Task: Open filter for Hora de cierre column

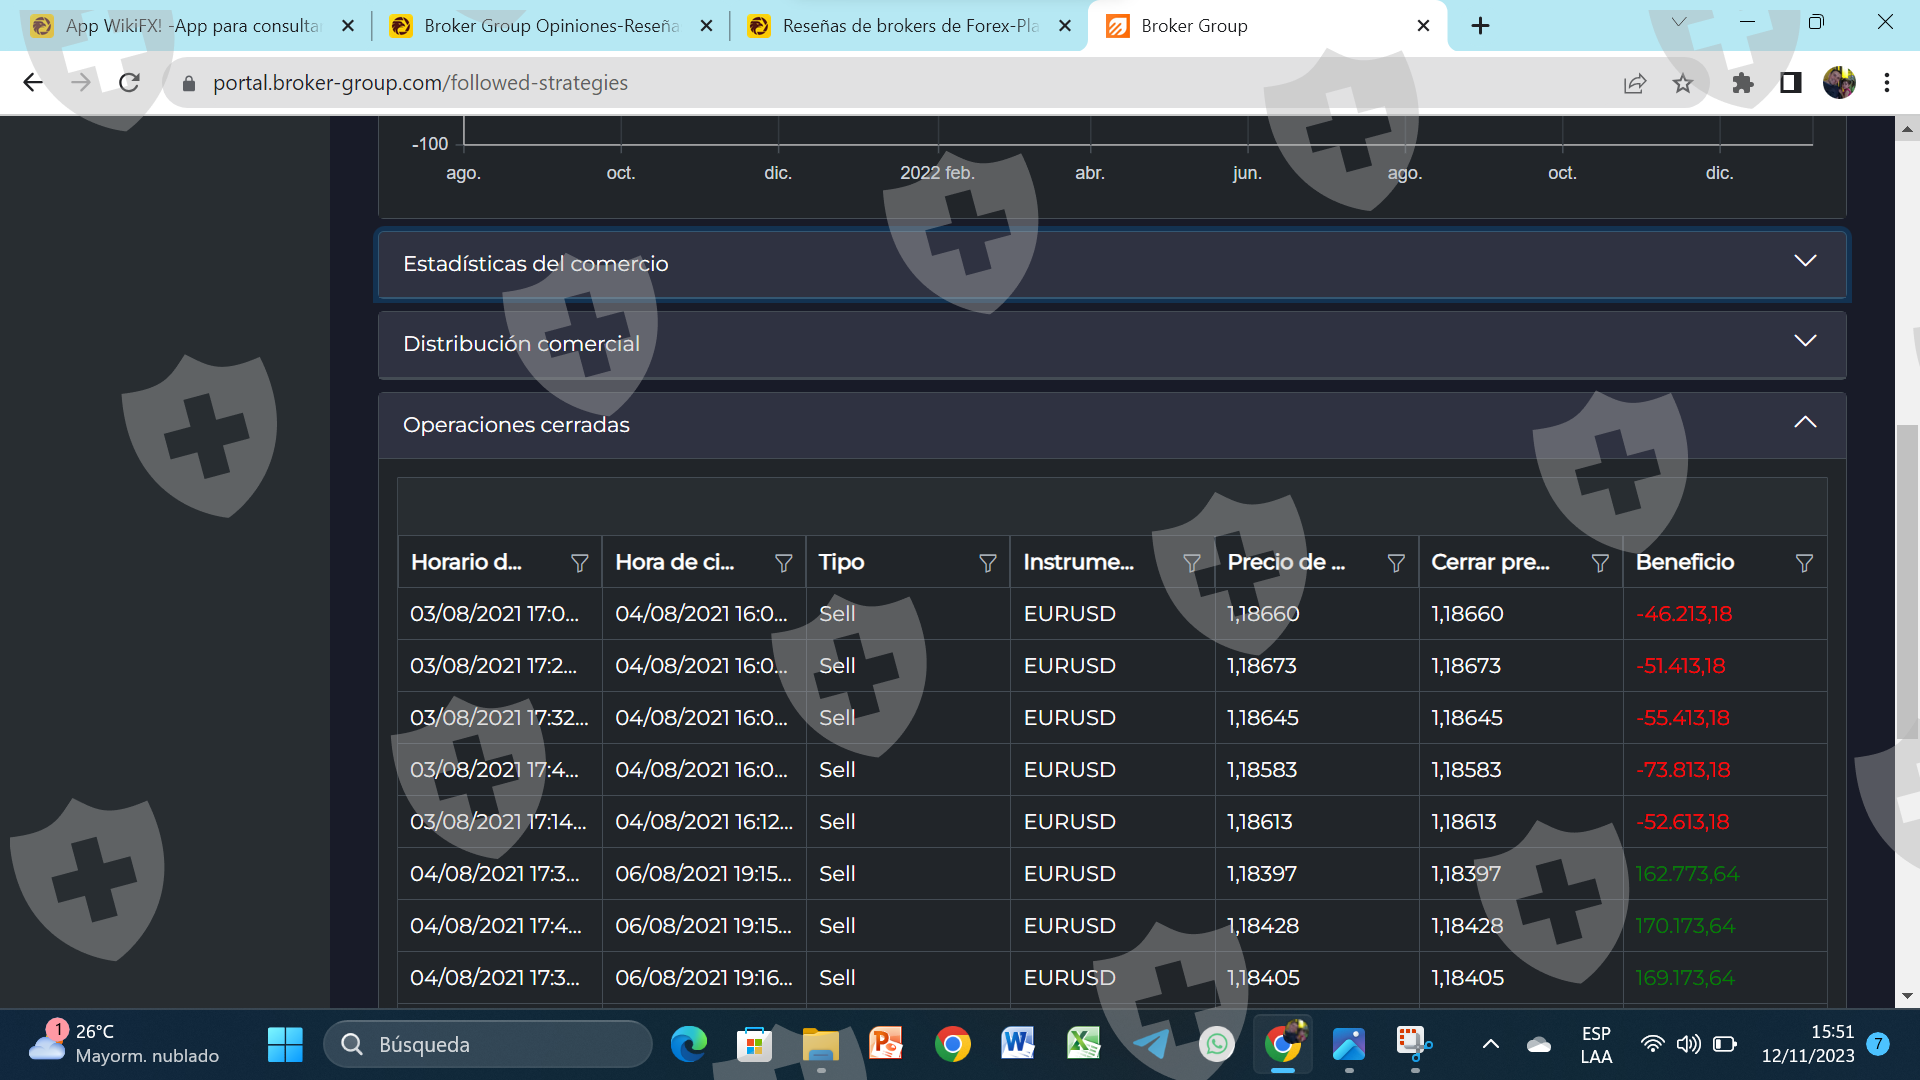Action: pyautogui.click(x=783, y=563)
